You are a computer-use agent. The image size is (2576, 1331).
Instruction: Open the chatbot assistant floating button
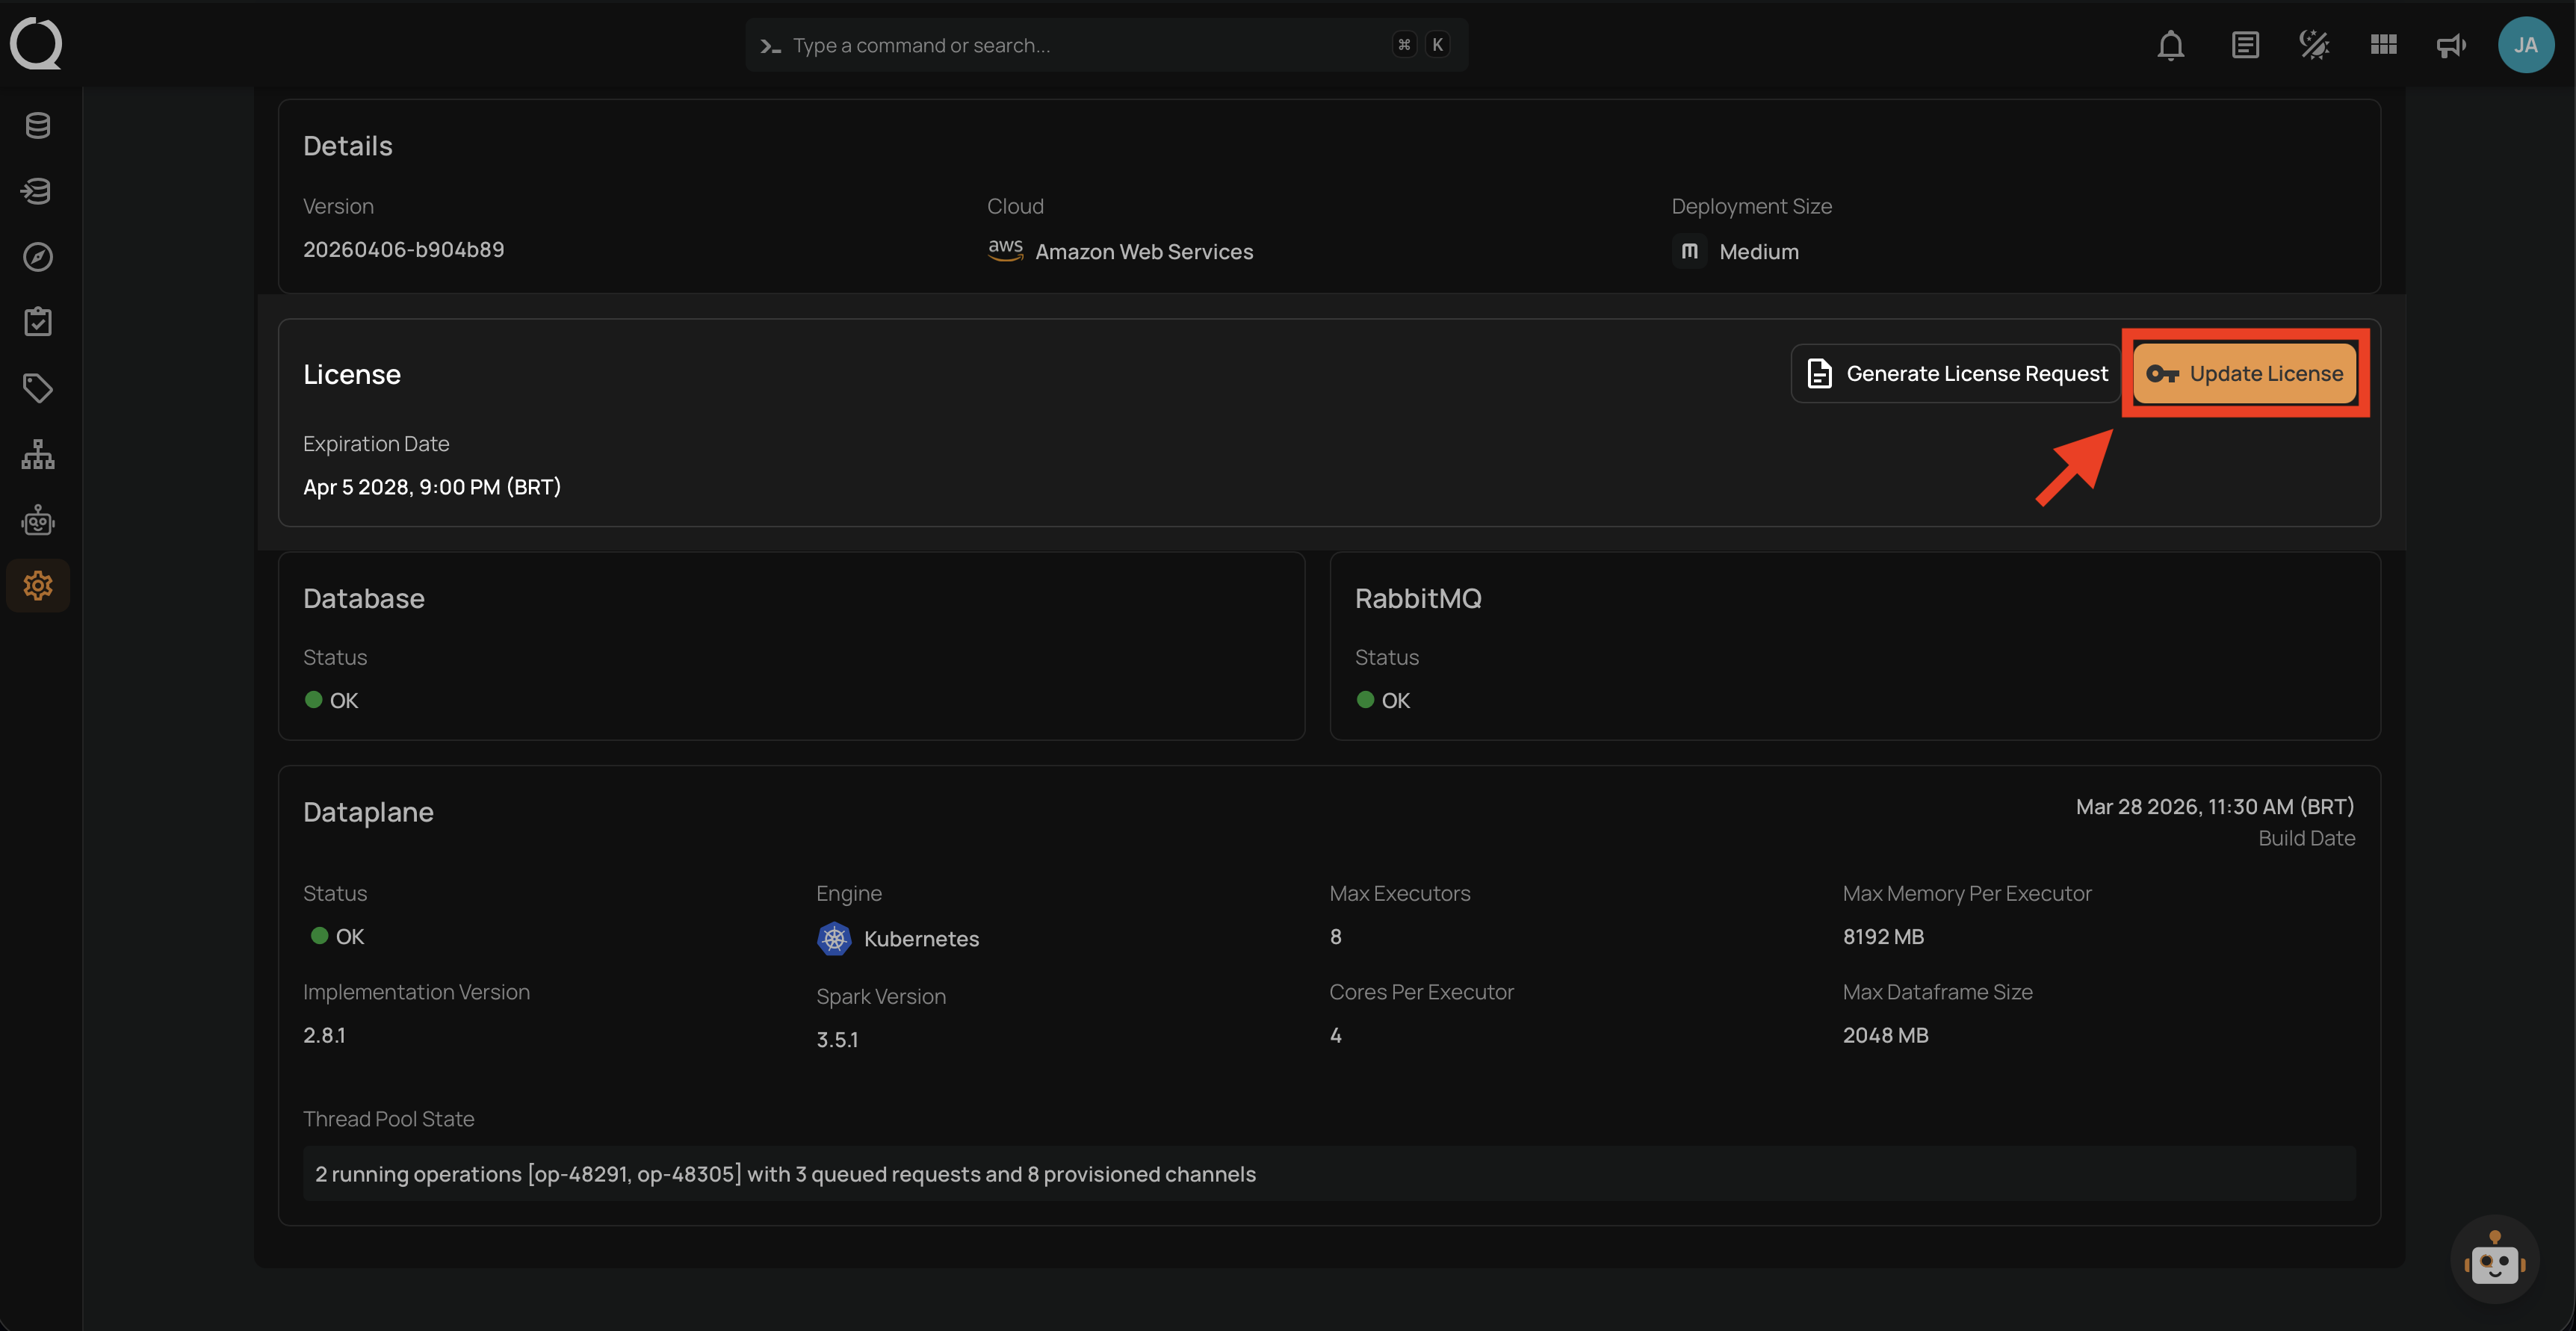coord(2494,1259)
